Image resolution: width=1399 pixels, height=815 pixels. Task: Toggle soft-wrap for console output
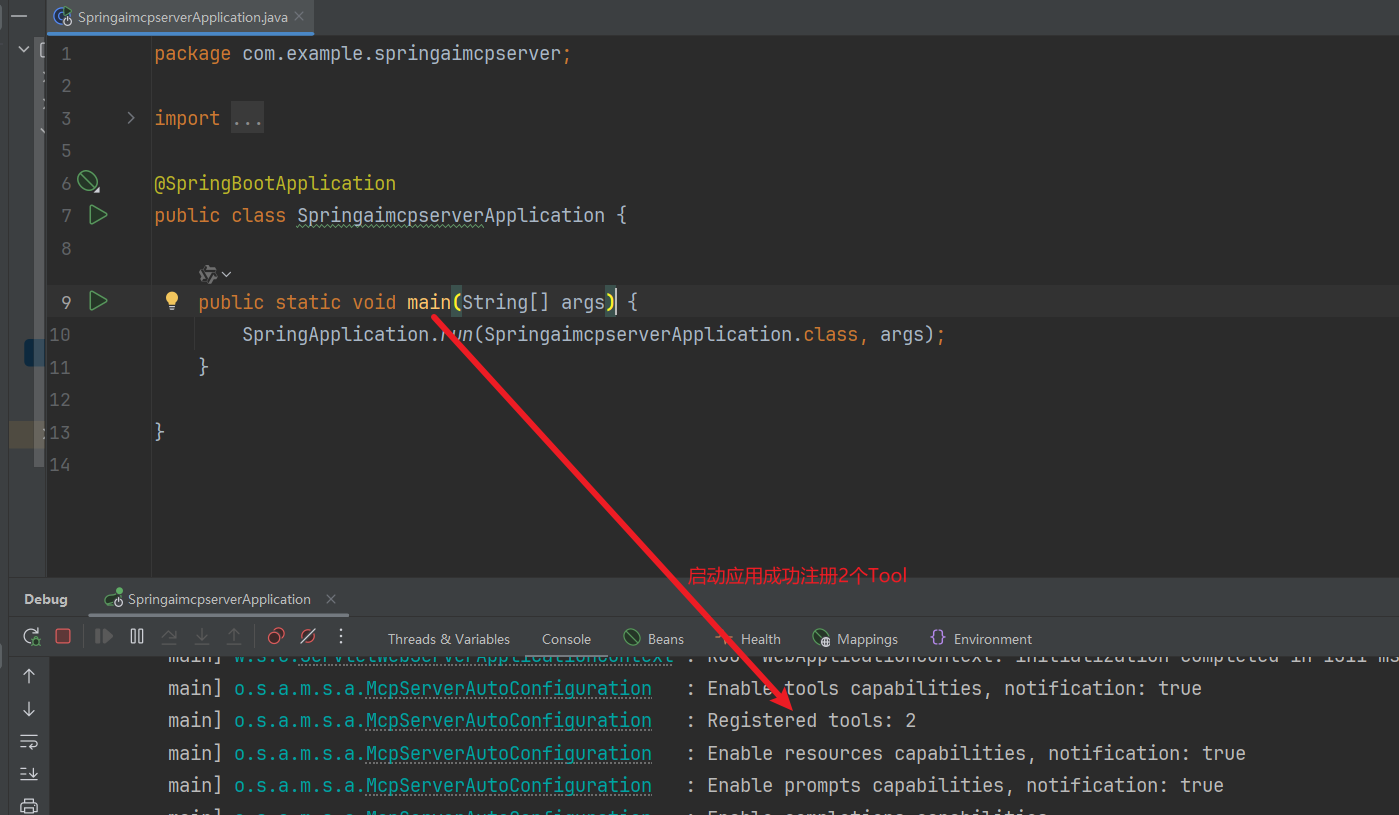click(29, 741)
